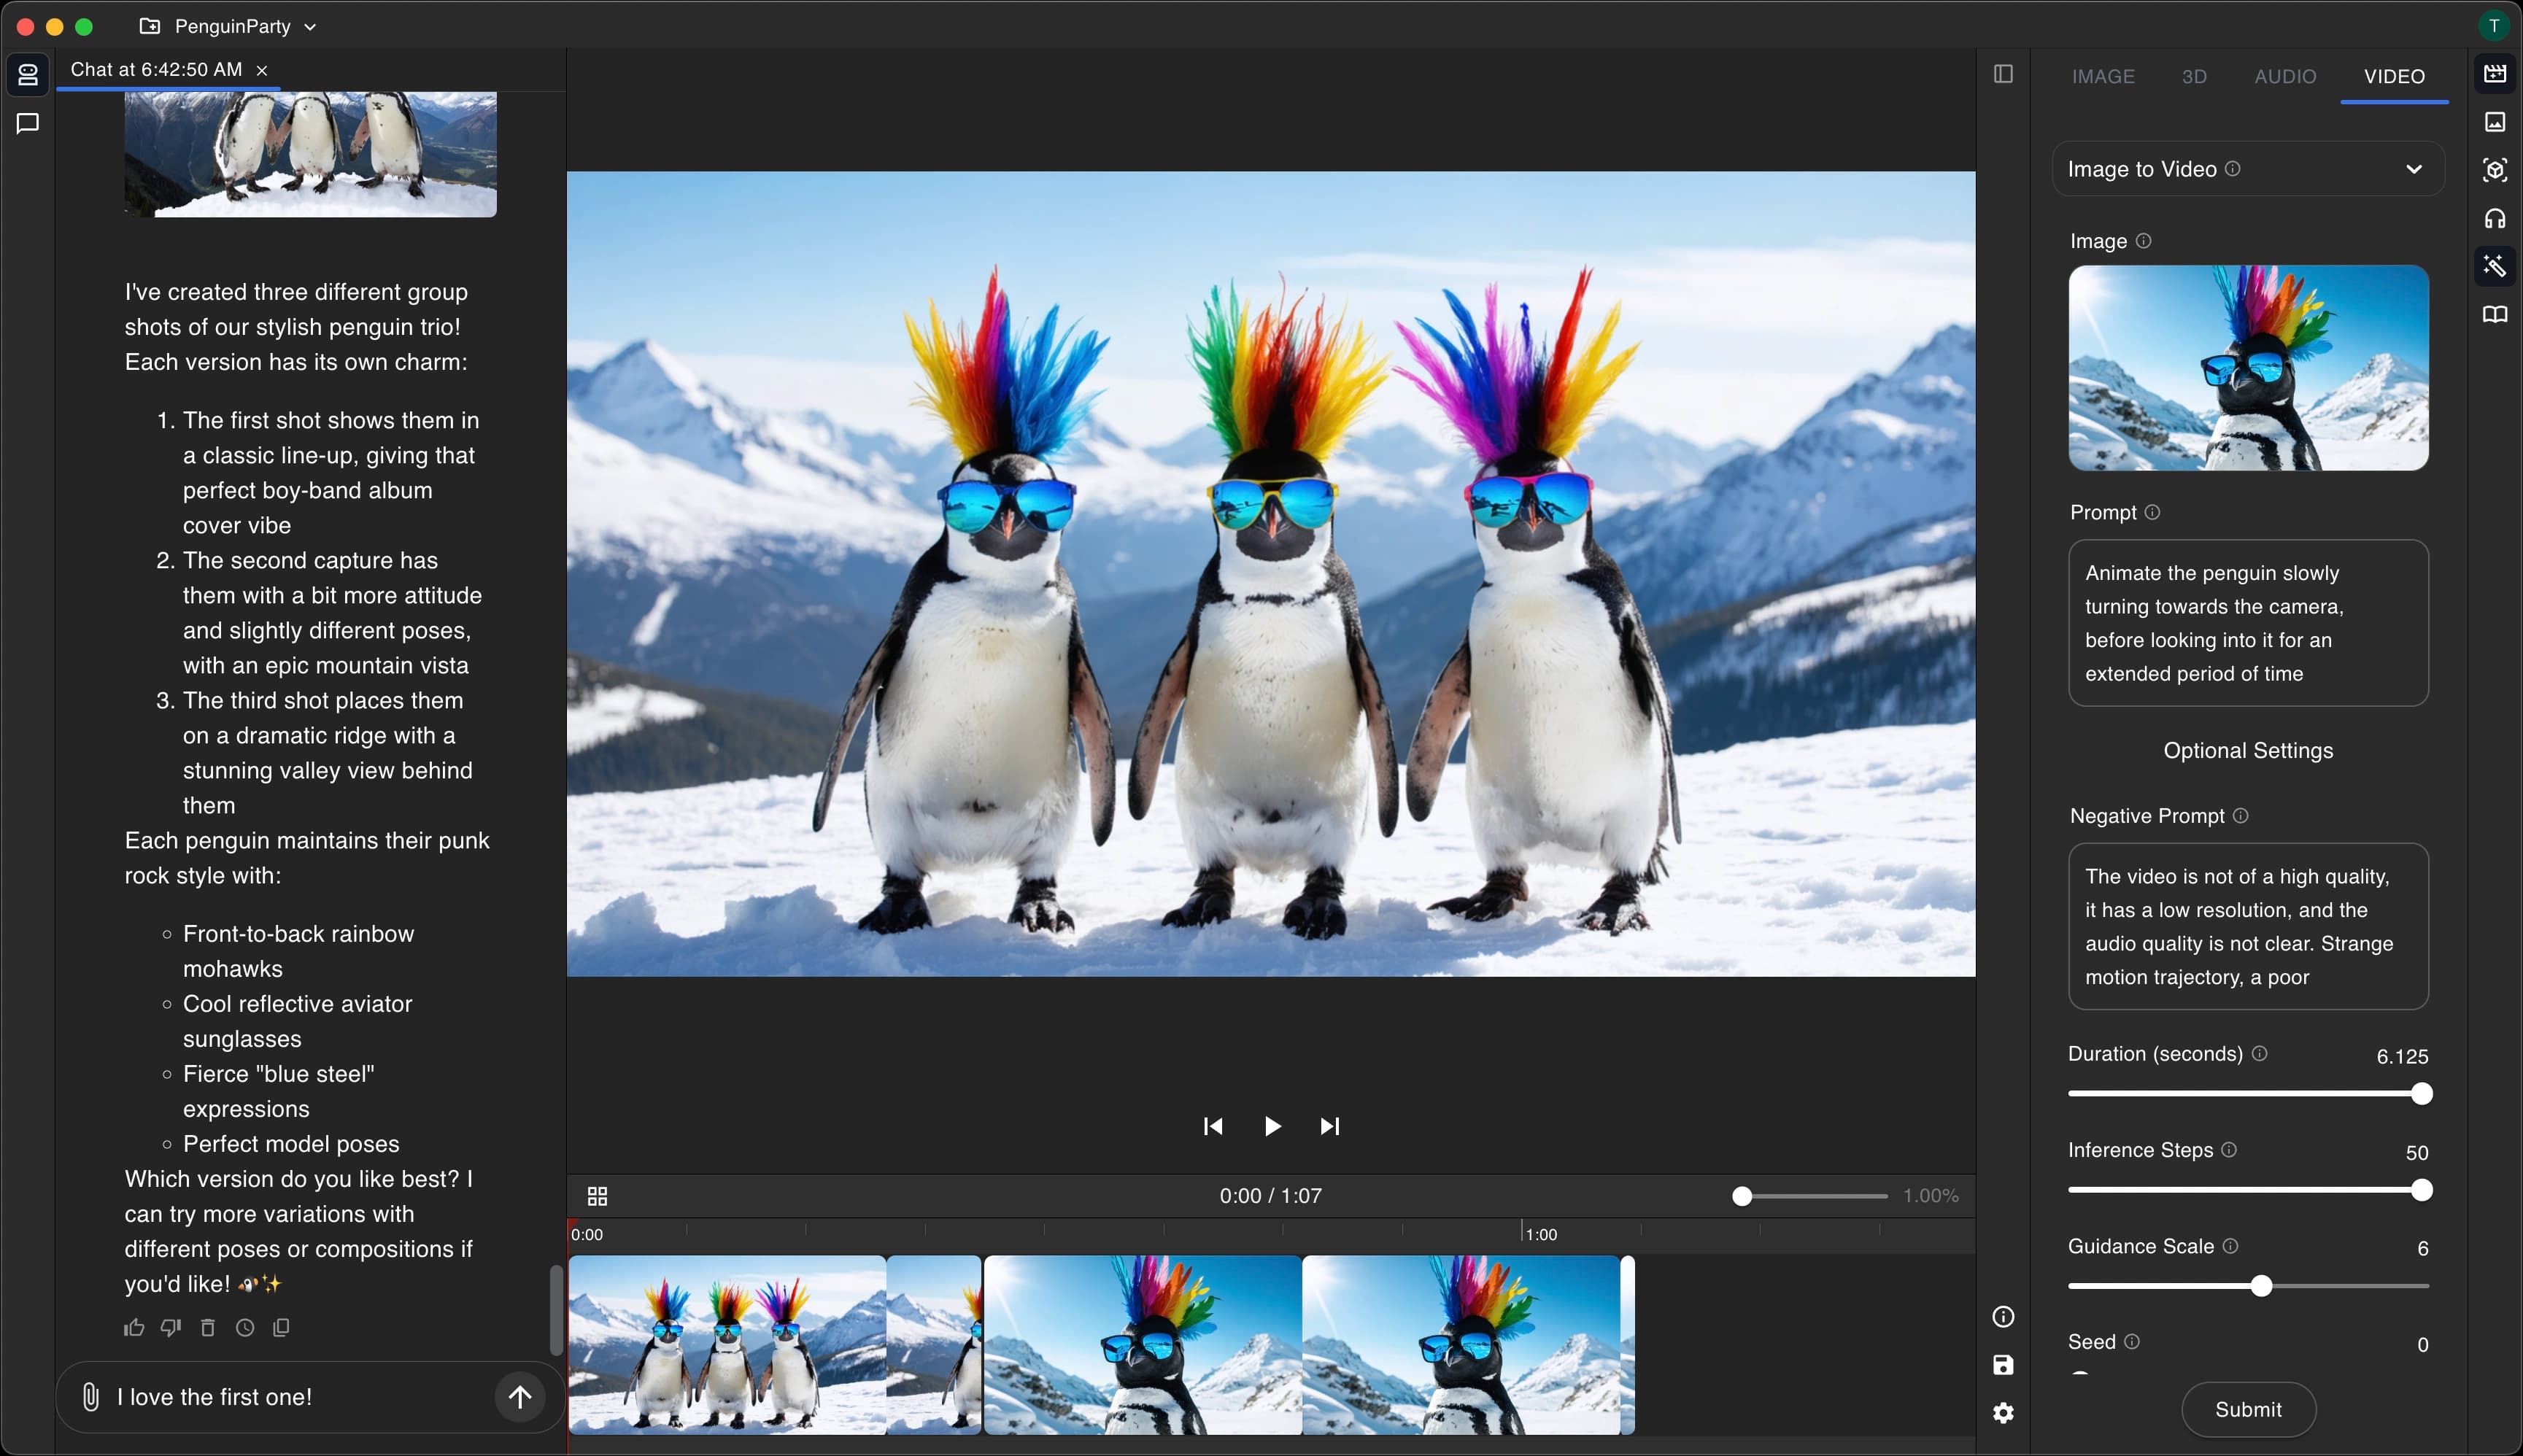2523x1456 pixels.
Task: Give a thumbs up to the penguin response
Action: click(134, 1327)
